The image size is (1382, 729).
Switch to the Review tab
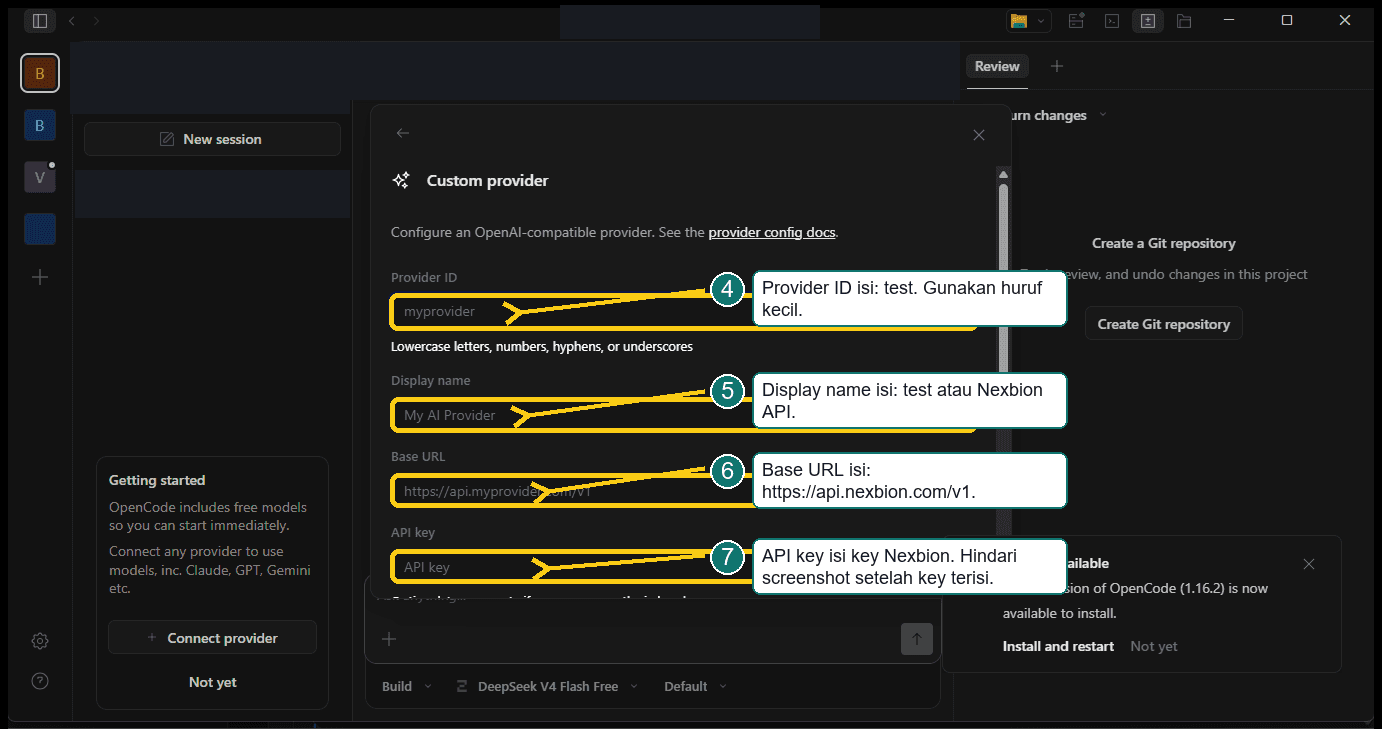point(997,66)
